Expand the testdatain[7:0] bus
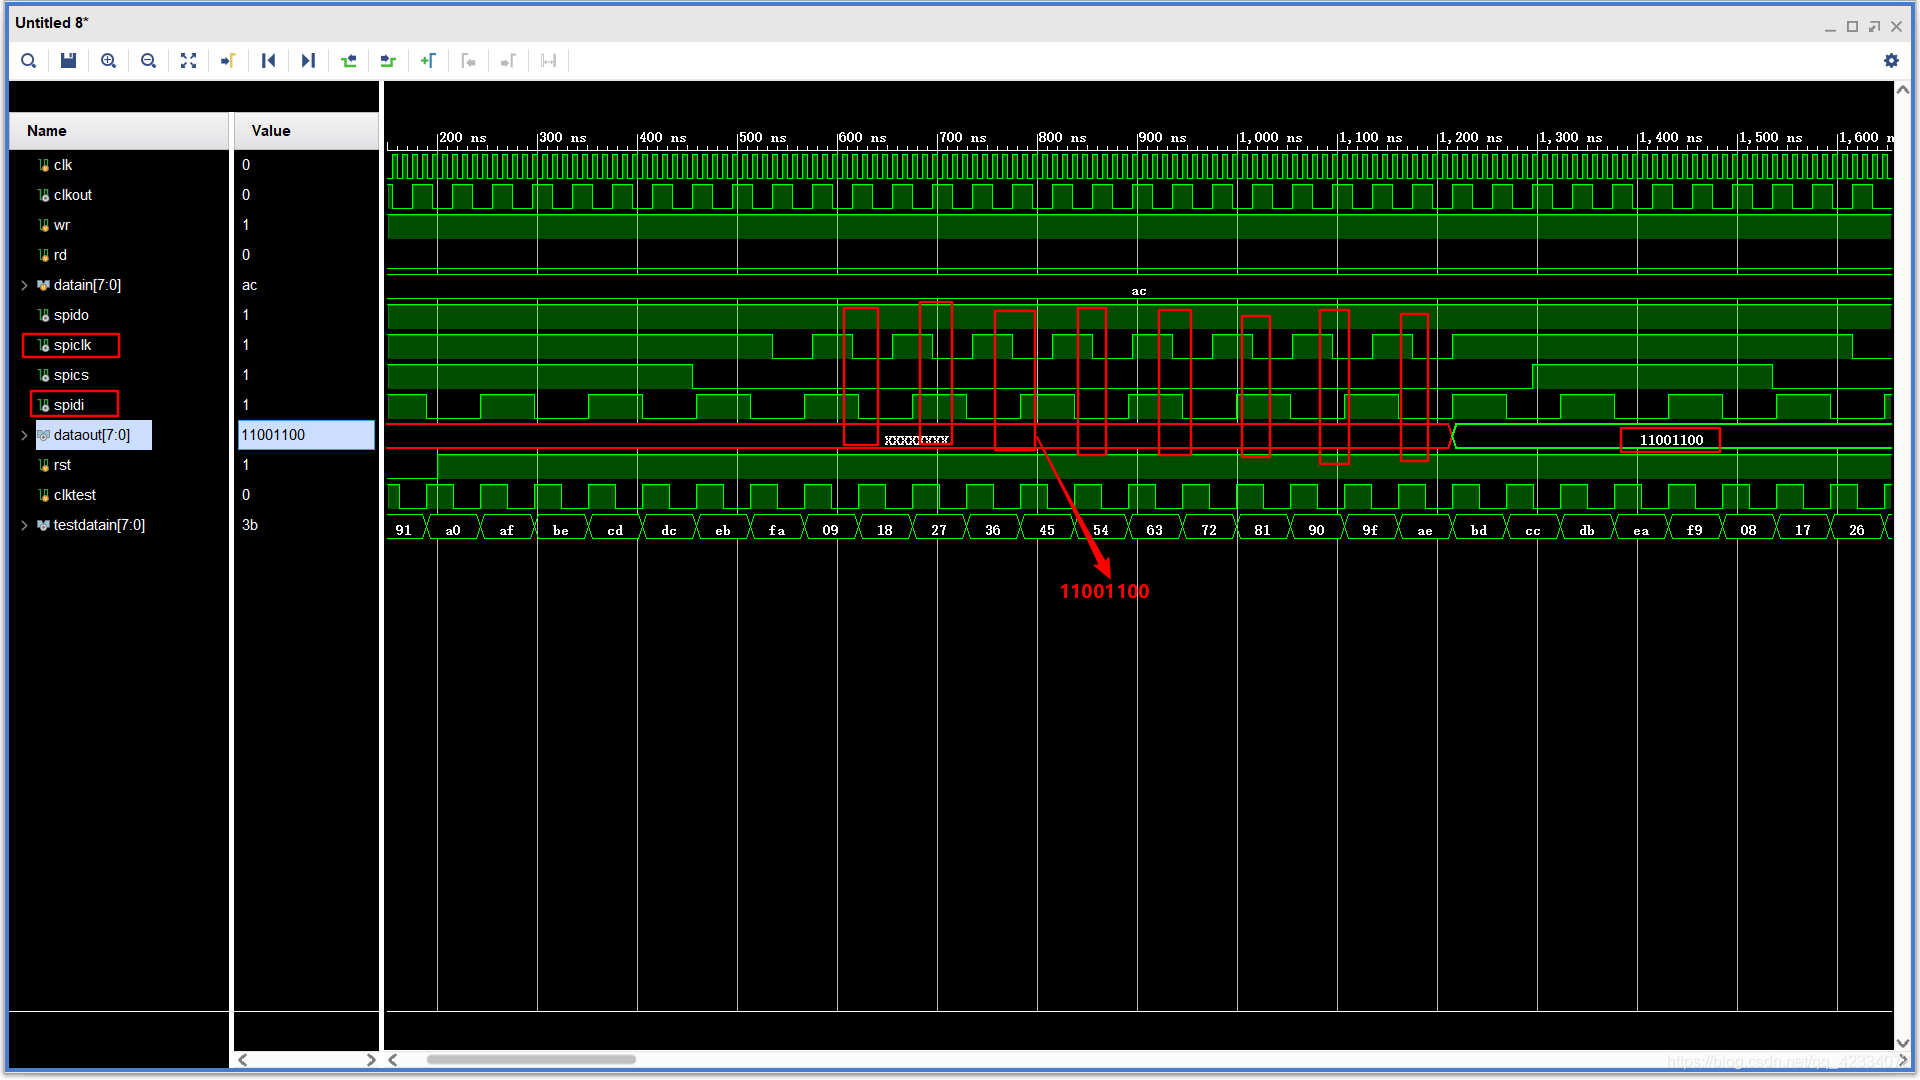 (24, 526)
